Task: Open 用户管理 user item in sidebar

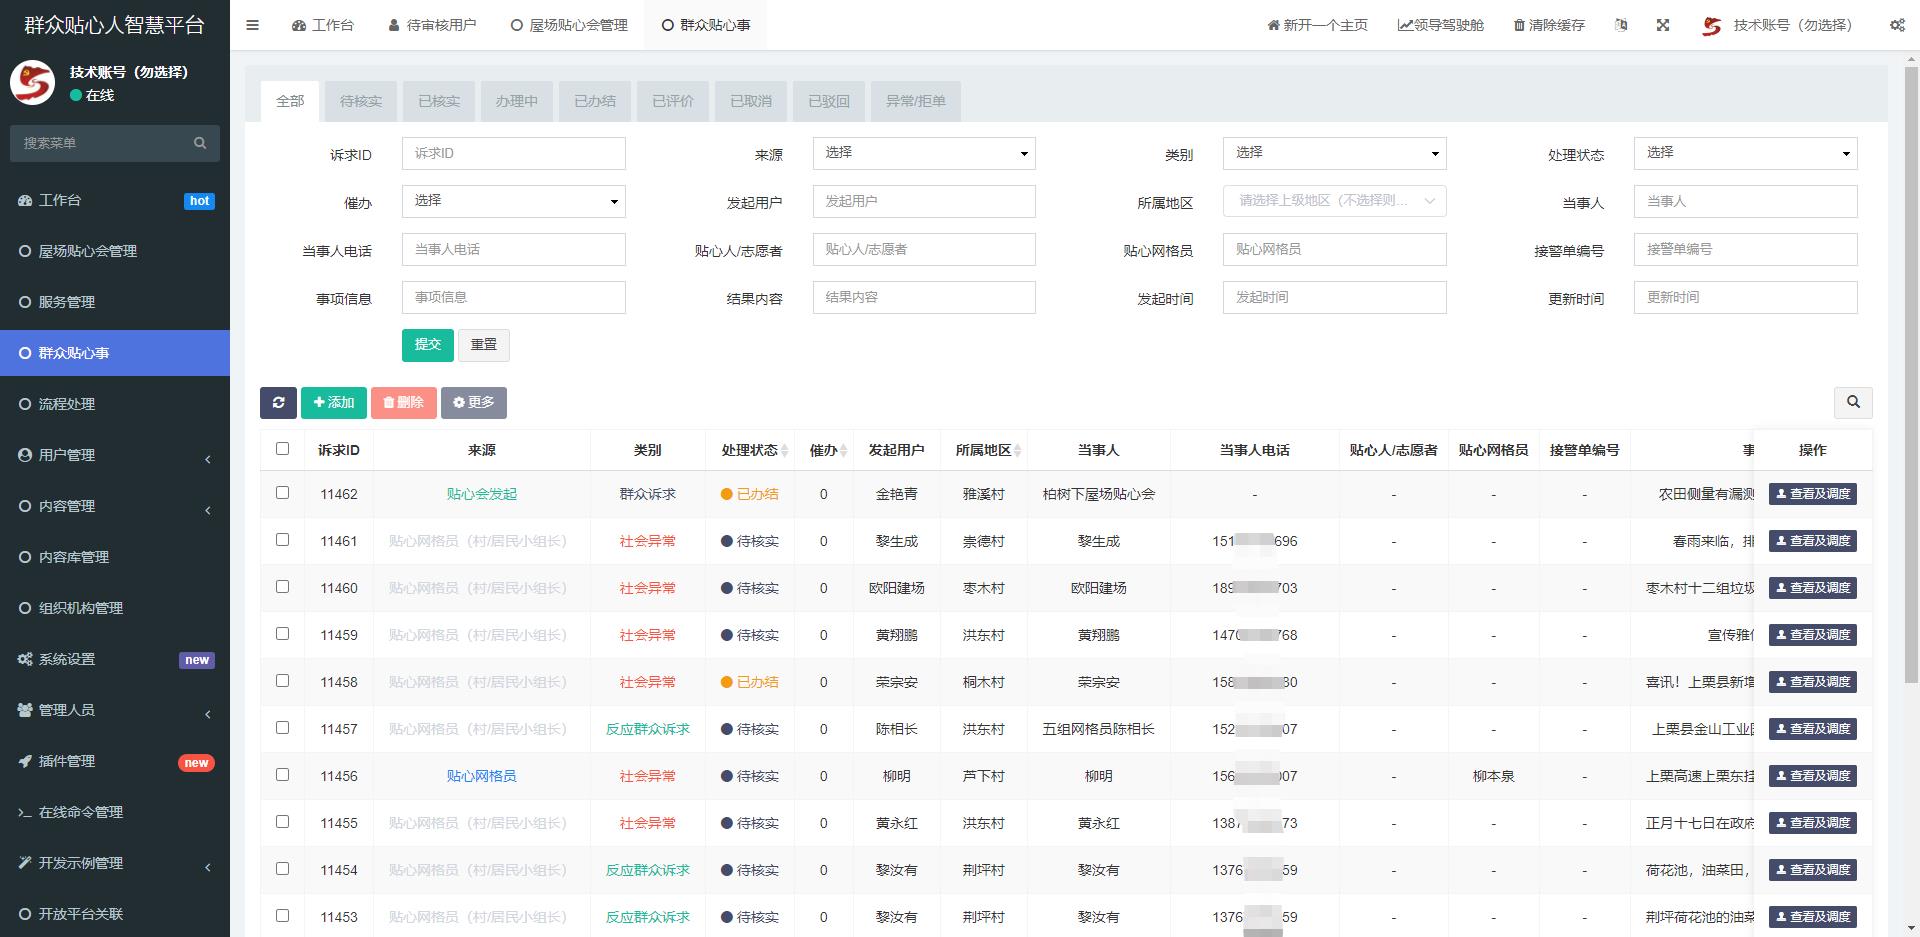Action: point(115,455)
